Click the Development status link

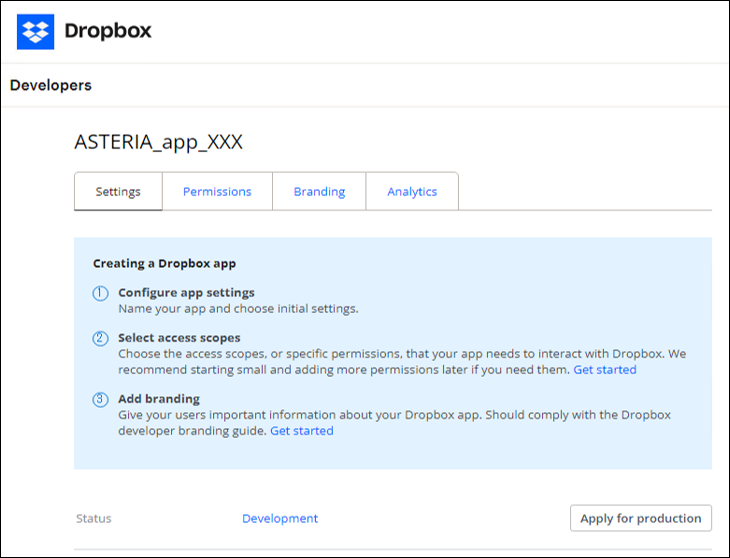[x=280, y=518]
